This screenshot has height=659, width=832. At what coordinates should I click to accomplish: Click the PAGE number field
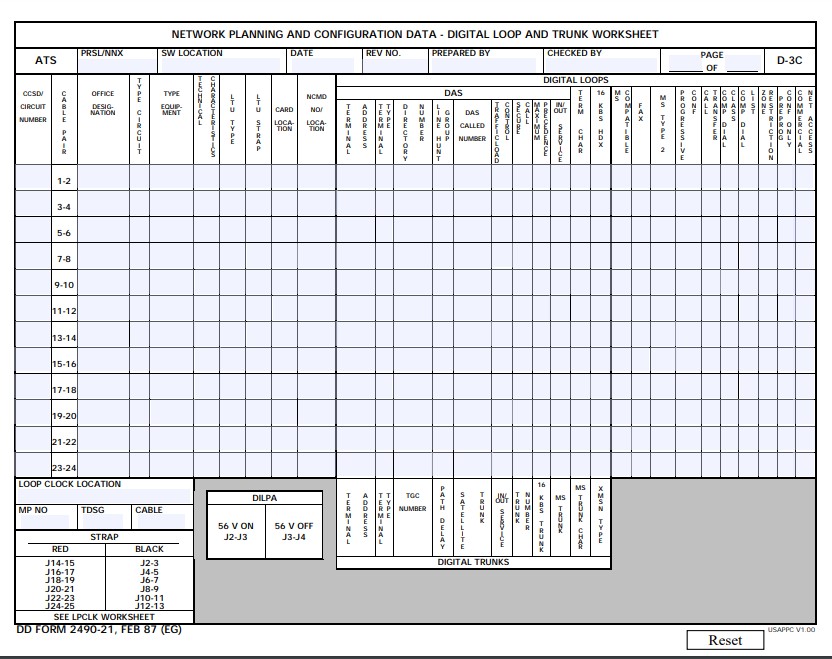tap(685, 63)
